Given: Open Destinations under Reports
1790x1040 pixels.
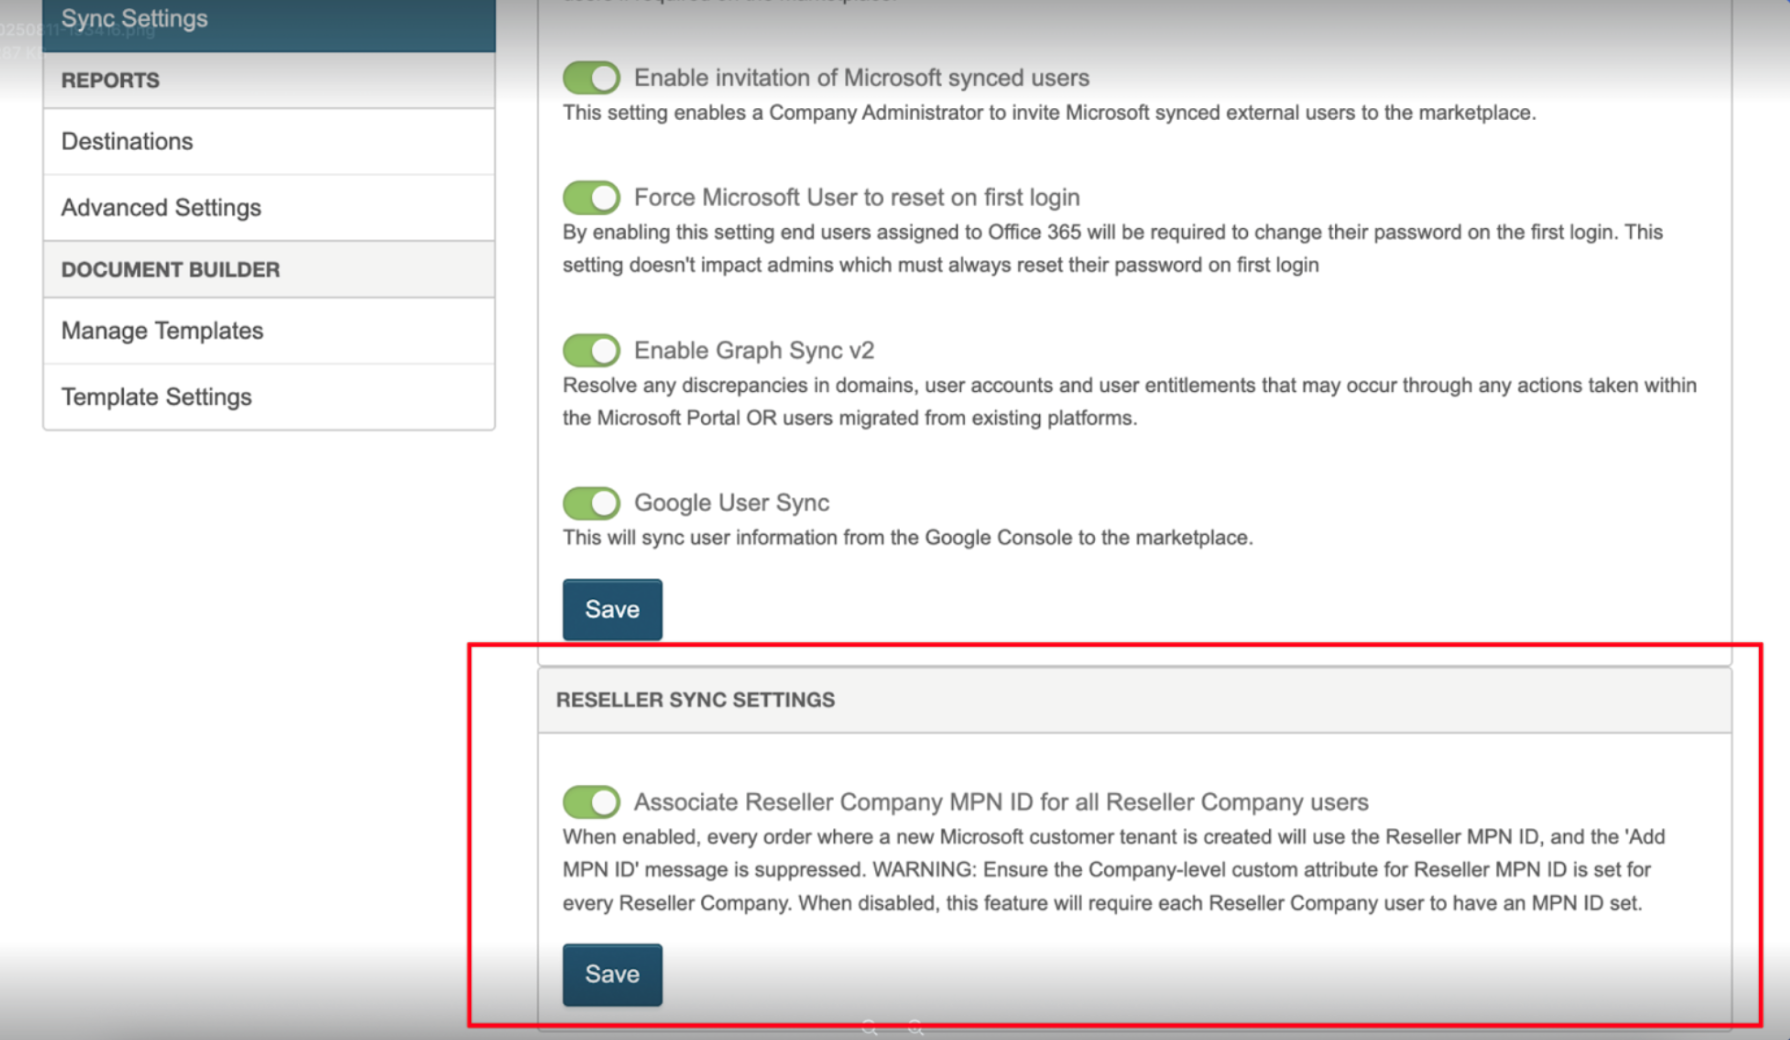Looking at the screenshot, I should pos(127,141).
